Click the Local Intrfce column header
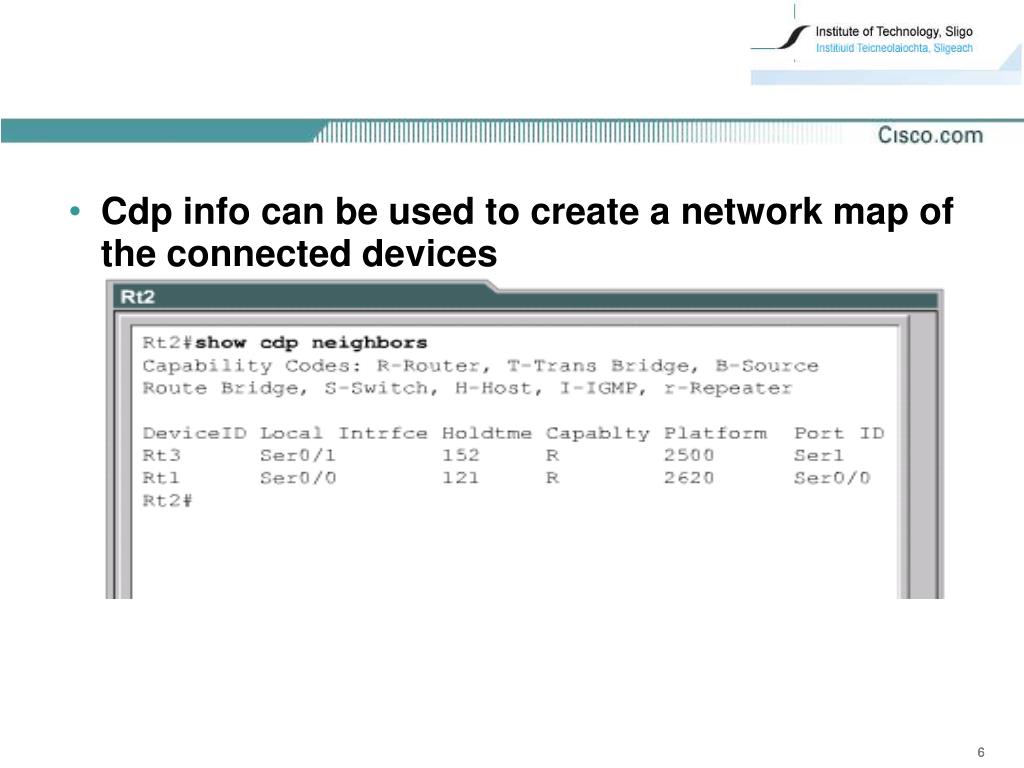The width and height of the screenshot is (1024, 768). [344, 433]
